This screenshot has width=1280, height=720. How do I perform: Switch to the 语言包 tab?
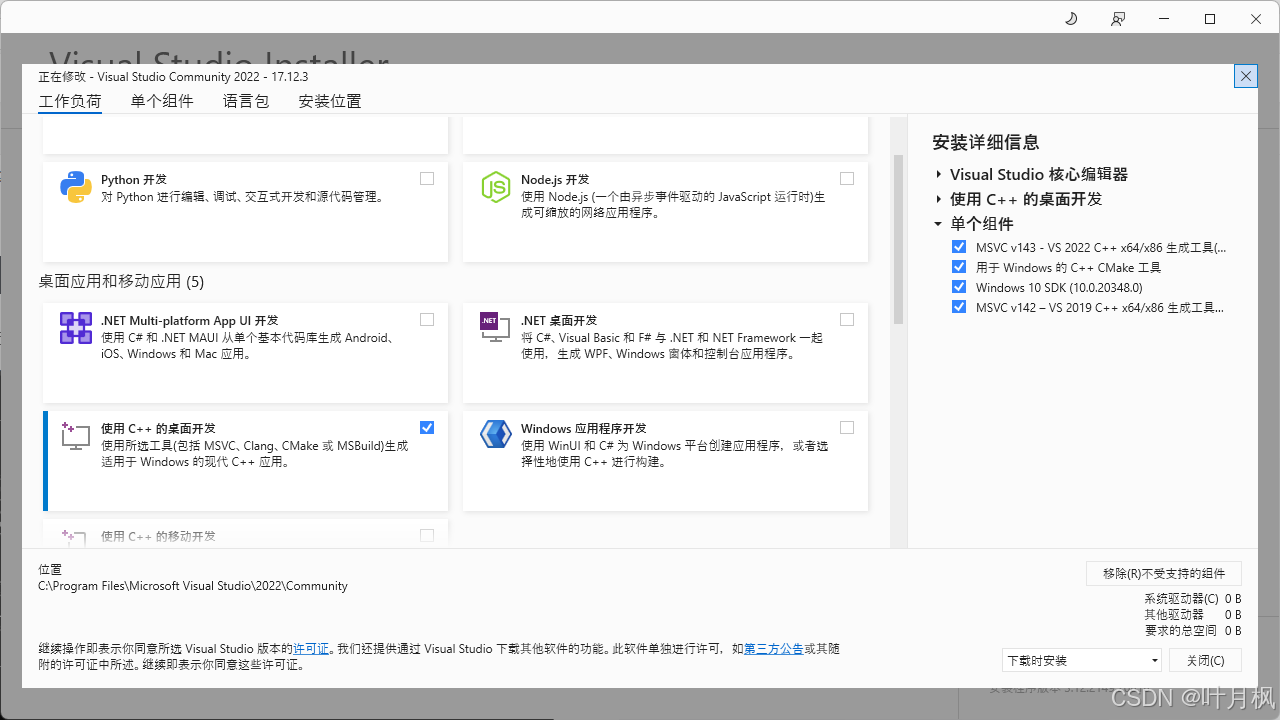pyautogui.click(x=246, y=101)
